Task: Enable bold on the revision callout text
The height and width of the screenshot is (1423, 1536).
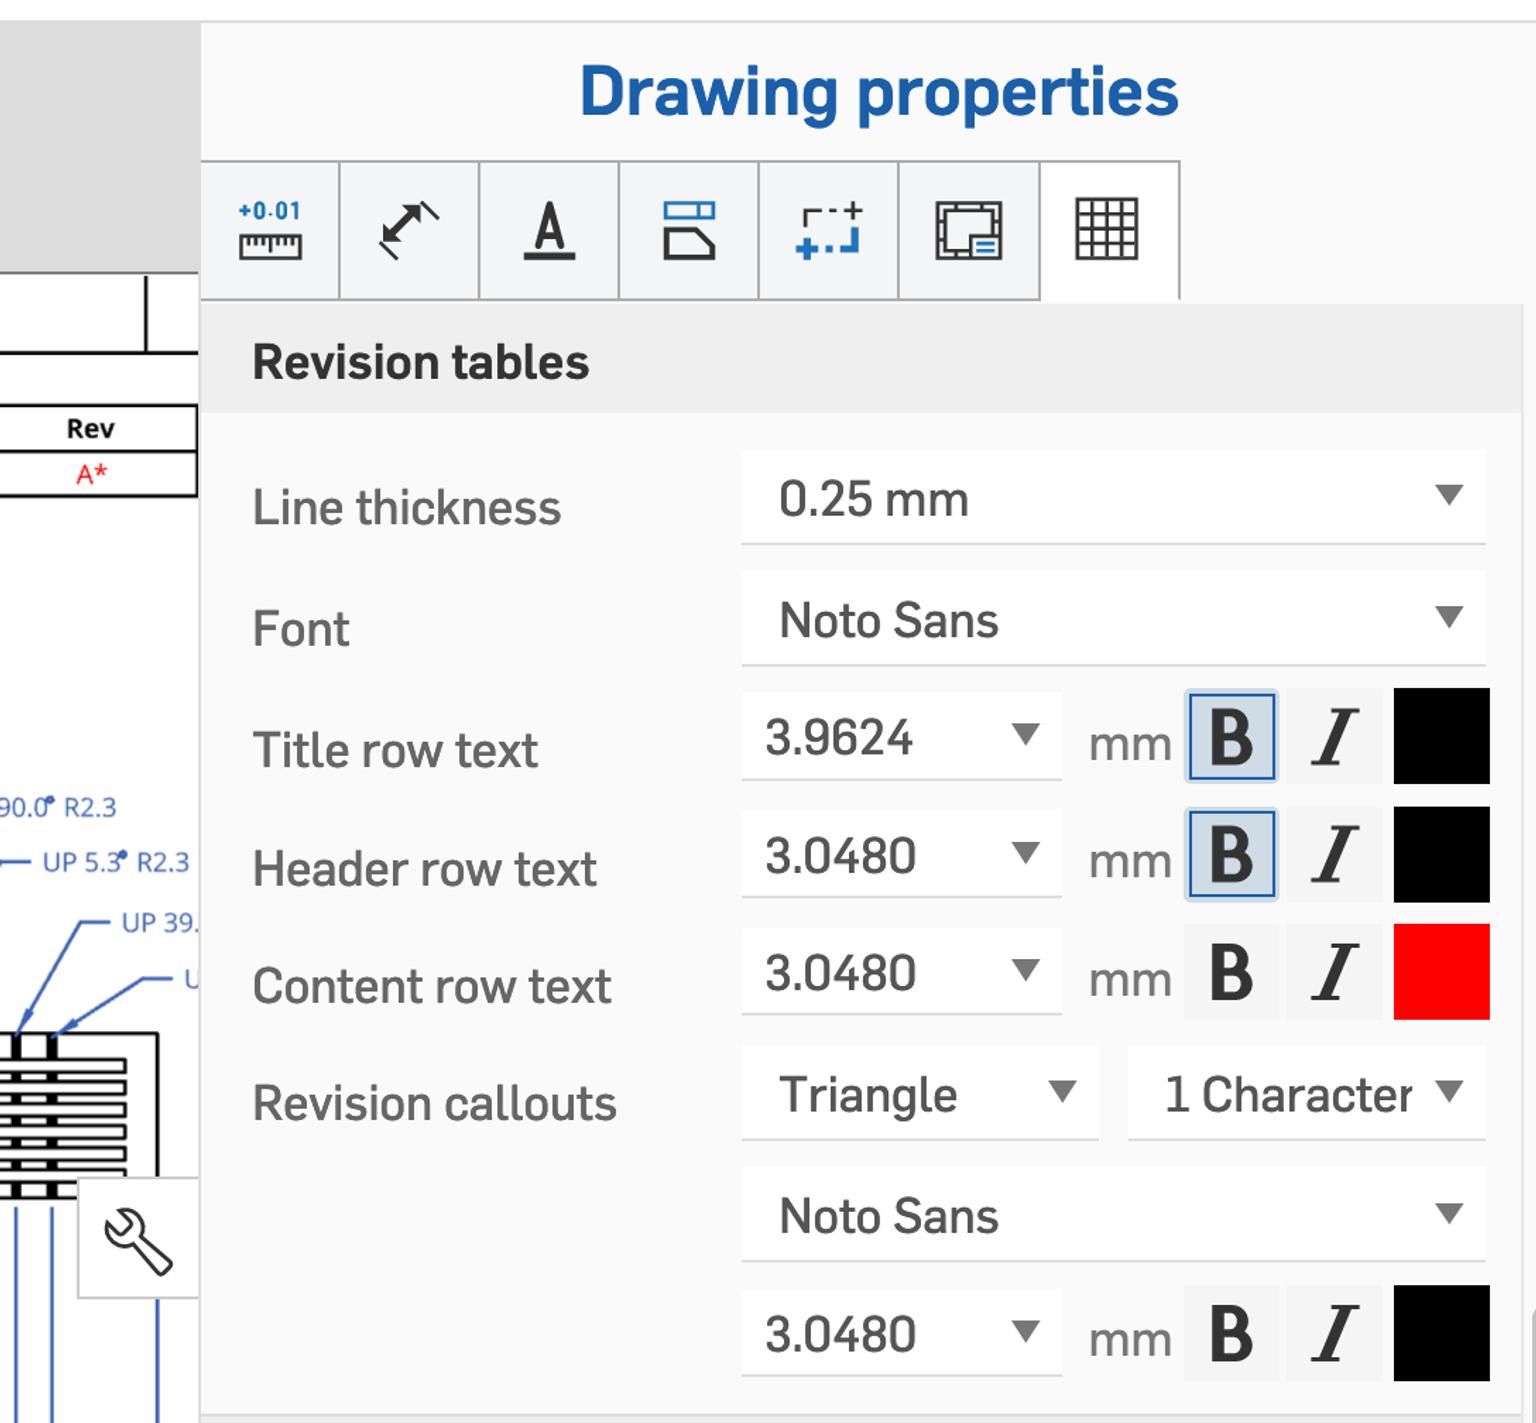Action: [x=1231, y=1334]
